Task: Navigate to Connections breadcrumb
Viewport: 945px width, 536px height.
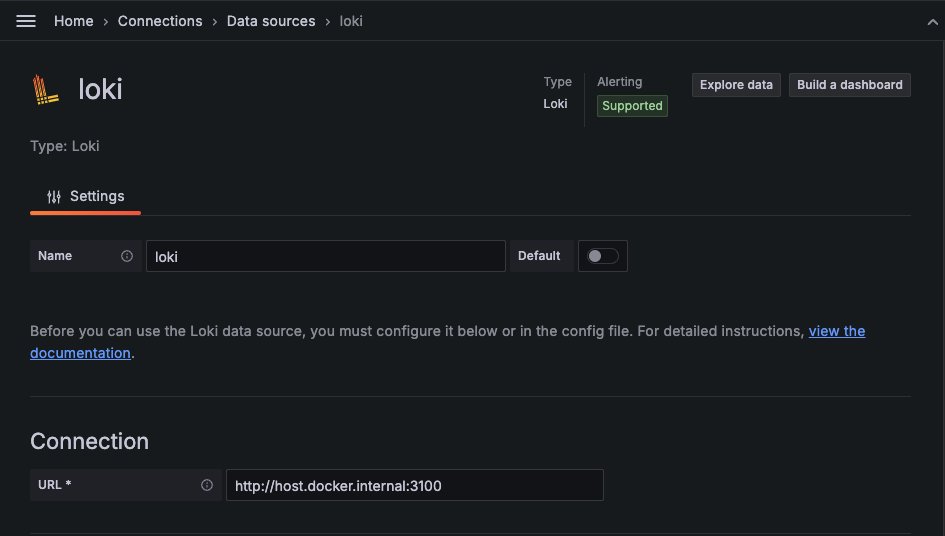Action: (160, 21)
